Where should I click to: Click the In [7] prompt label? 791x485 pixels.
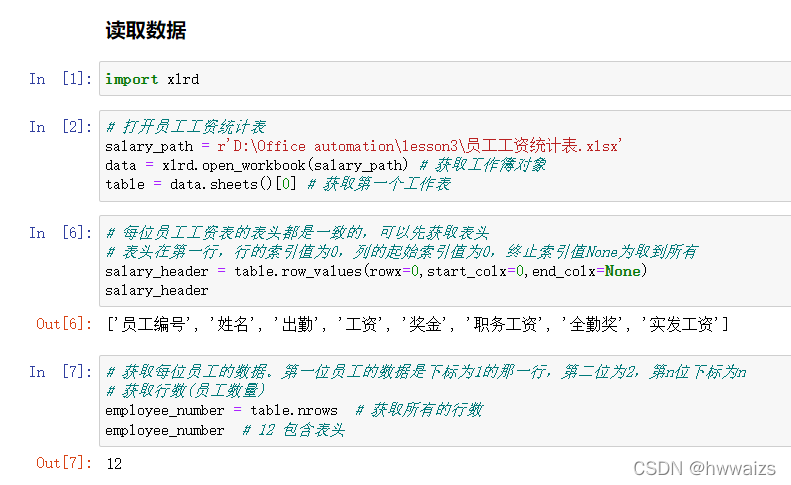(61, 372)
